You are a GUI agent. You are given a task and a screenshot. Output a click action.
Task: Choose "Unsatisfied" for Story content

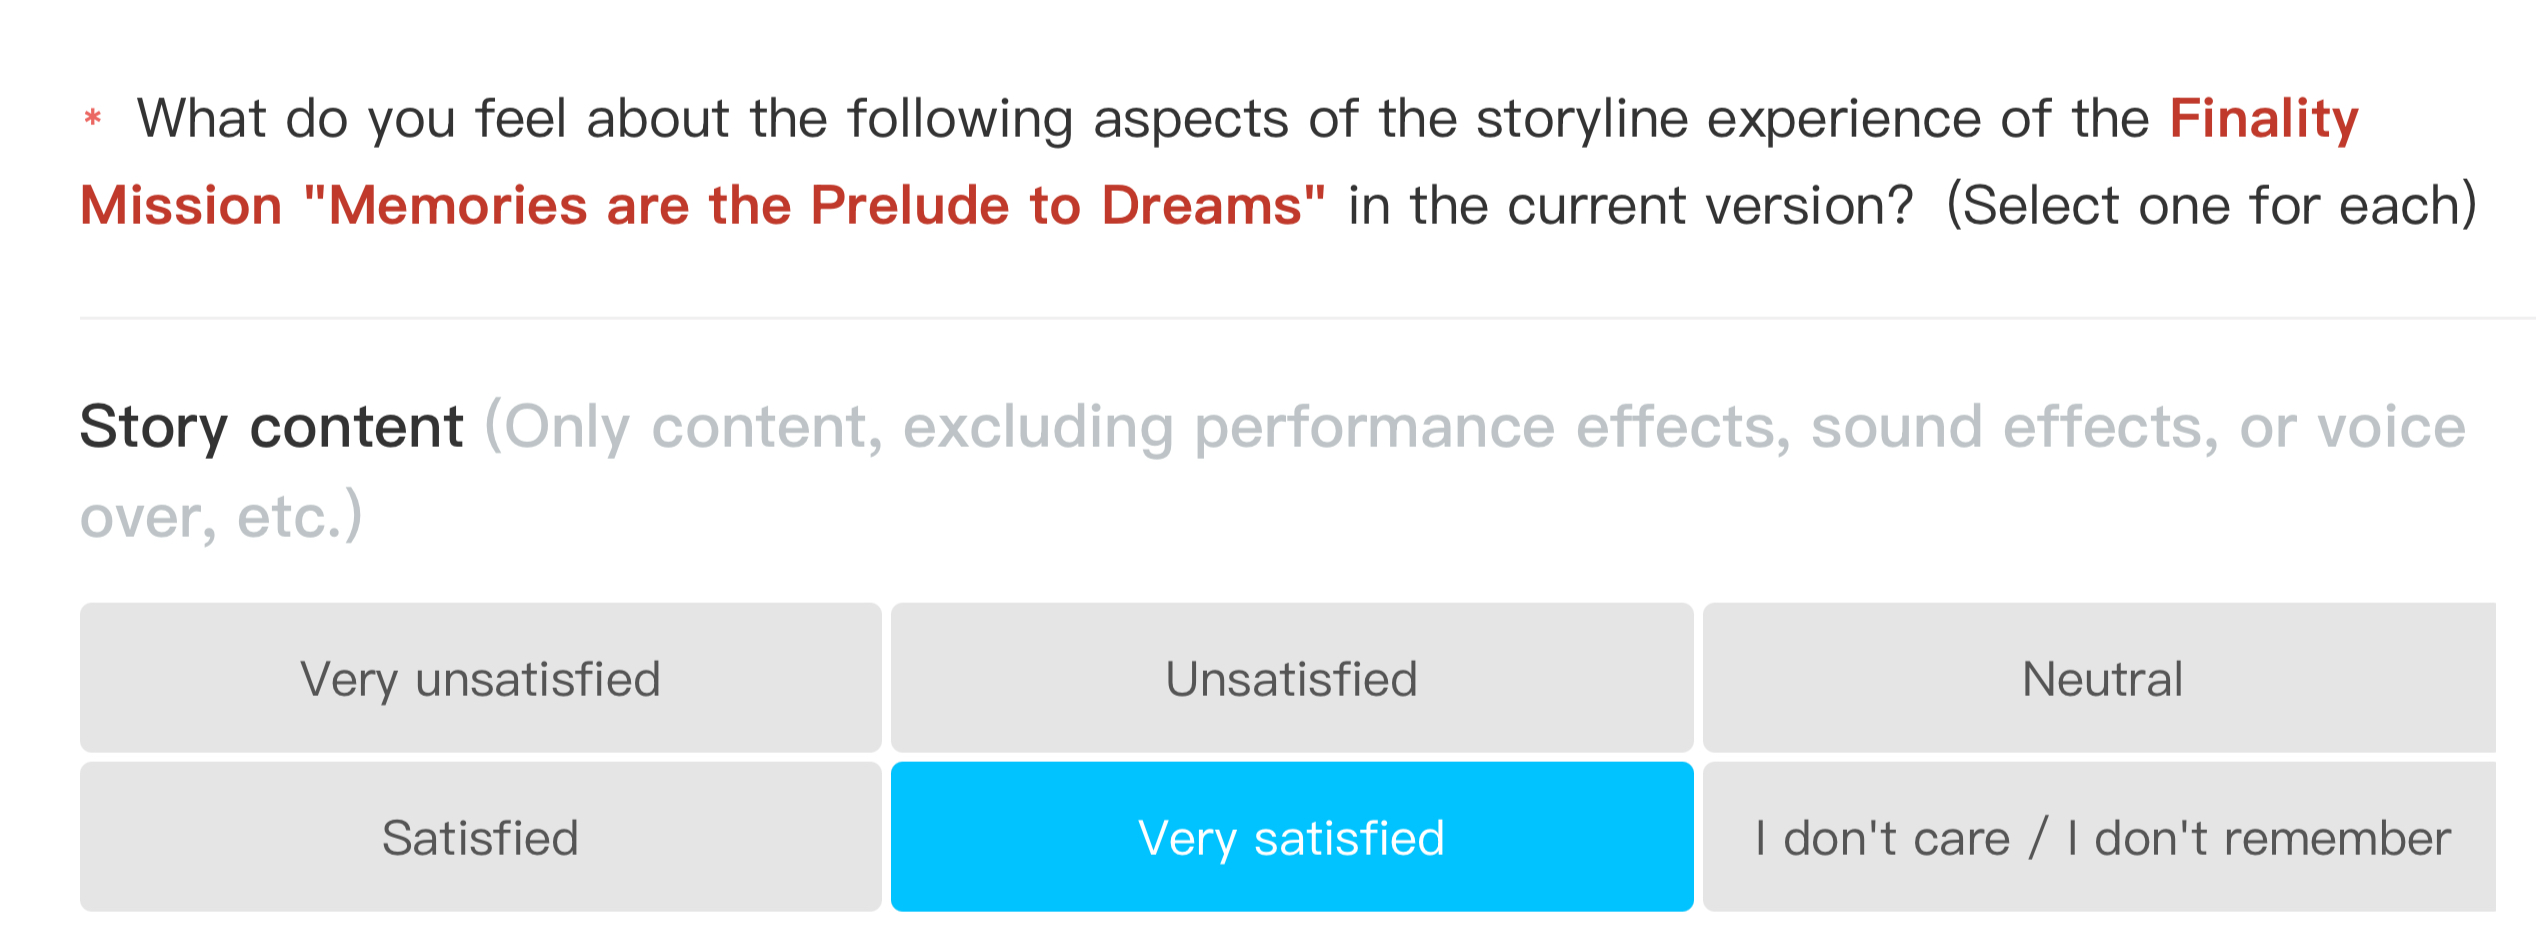1292,678
